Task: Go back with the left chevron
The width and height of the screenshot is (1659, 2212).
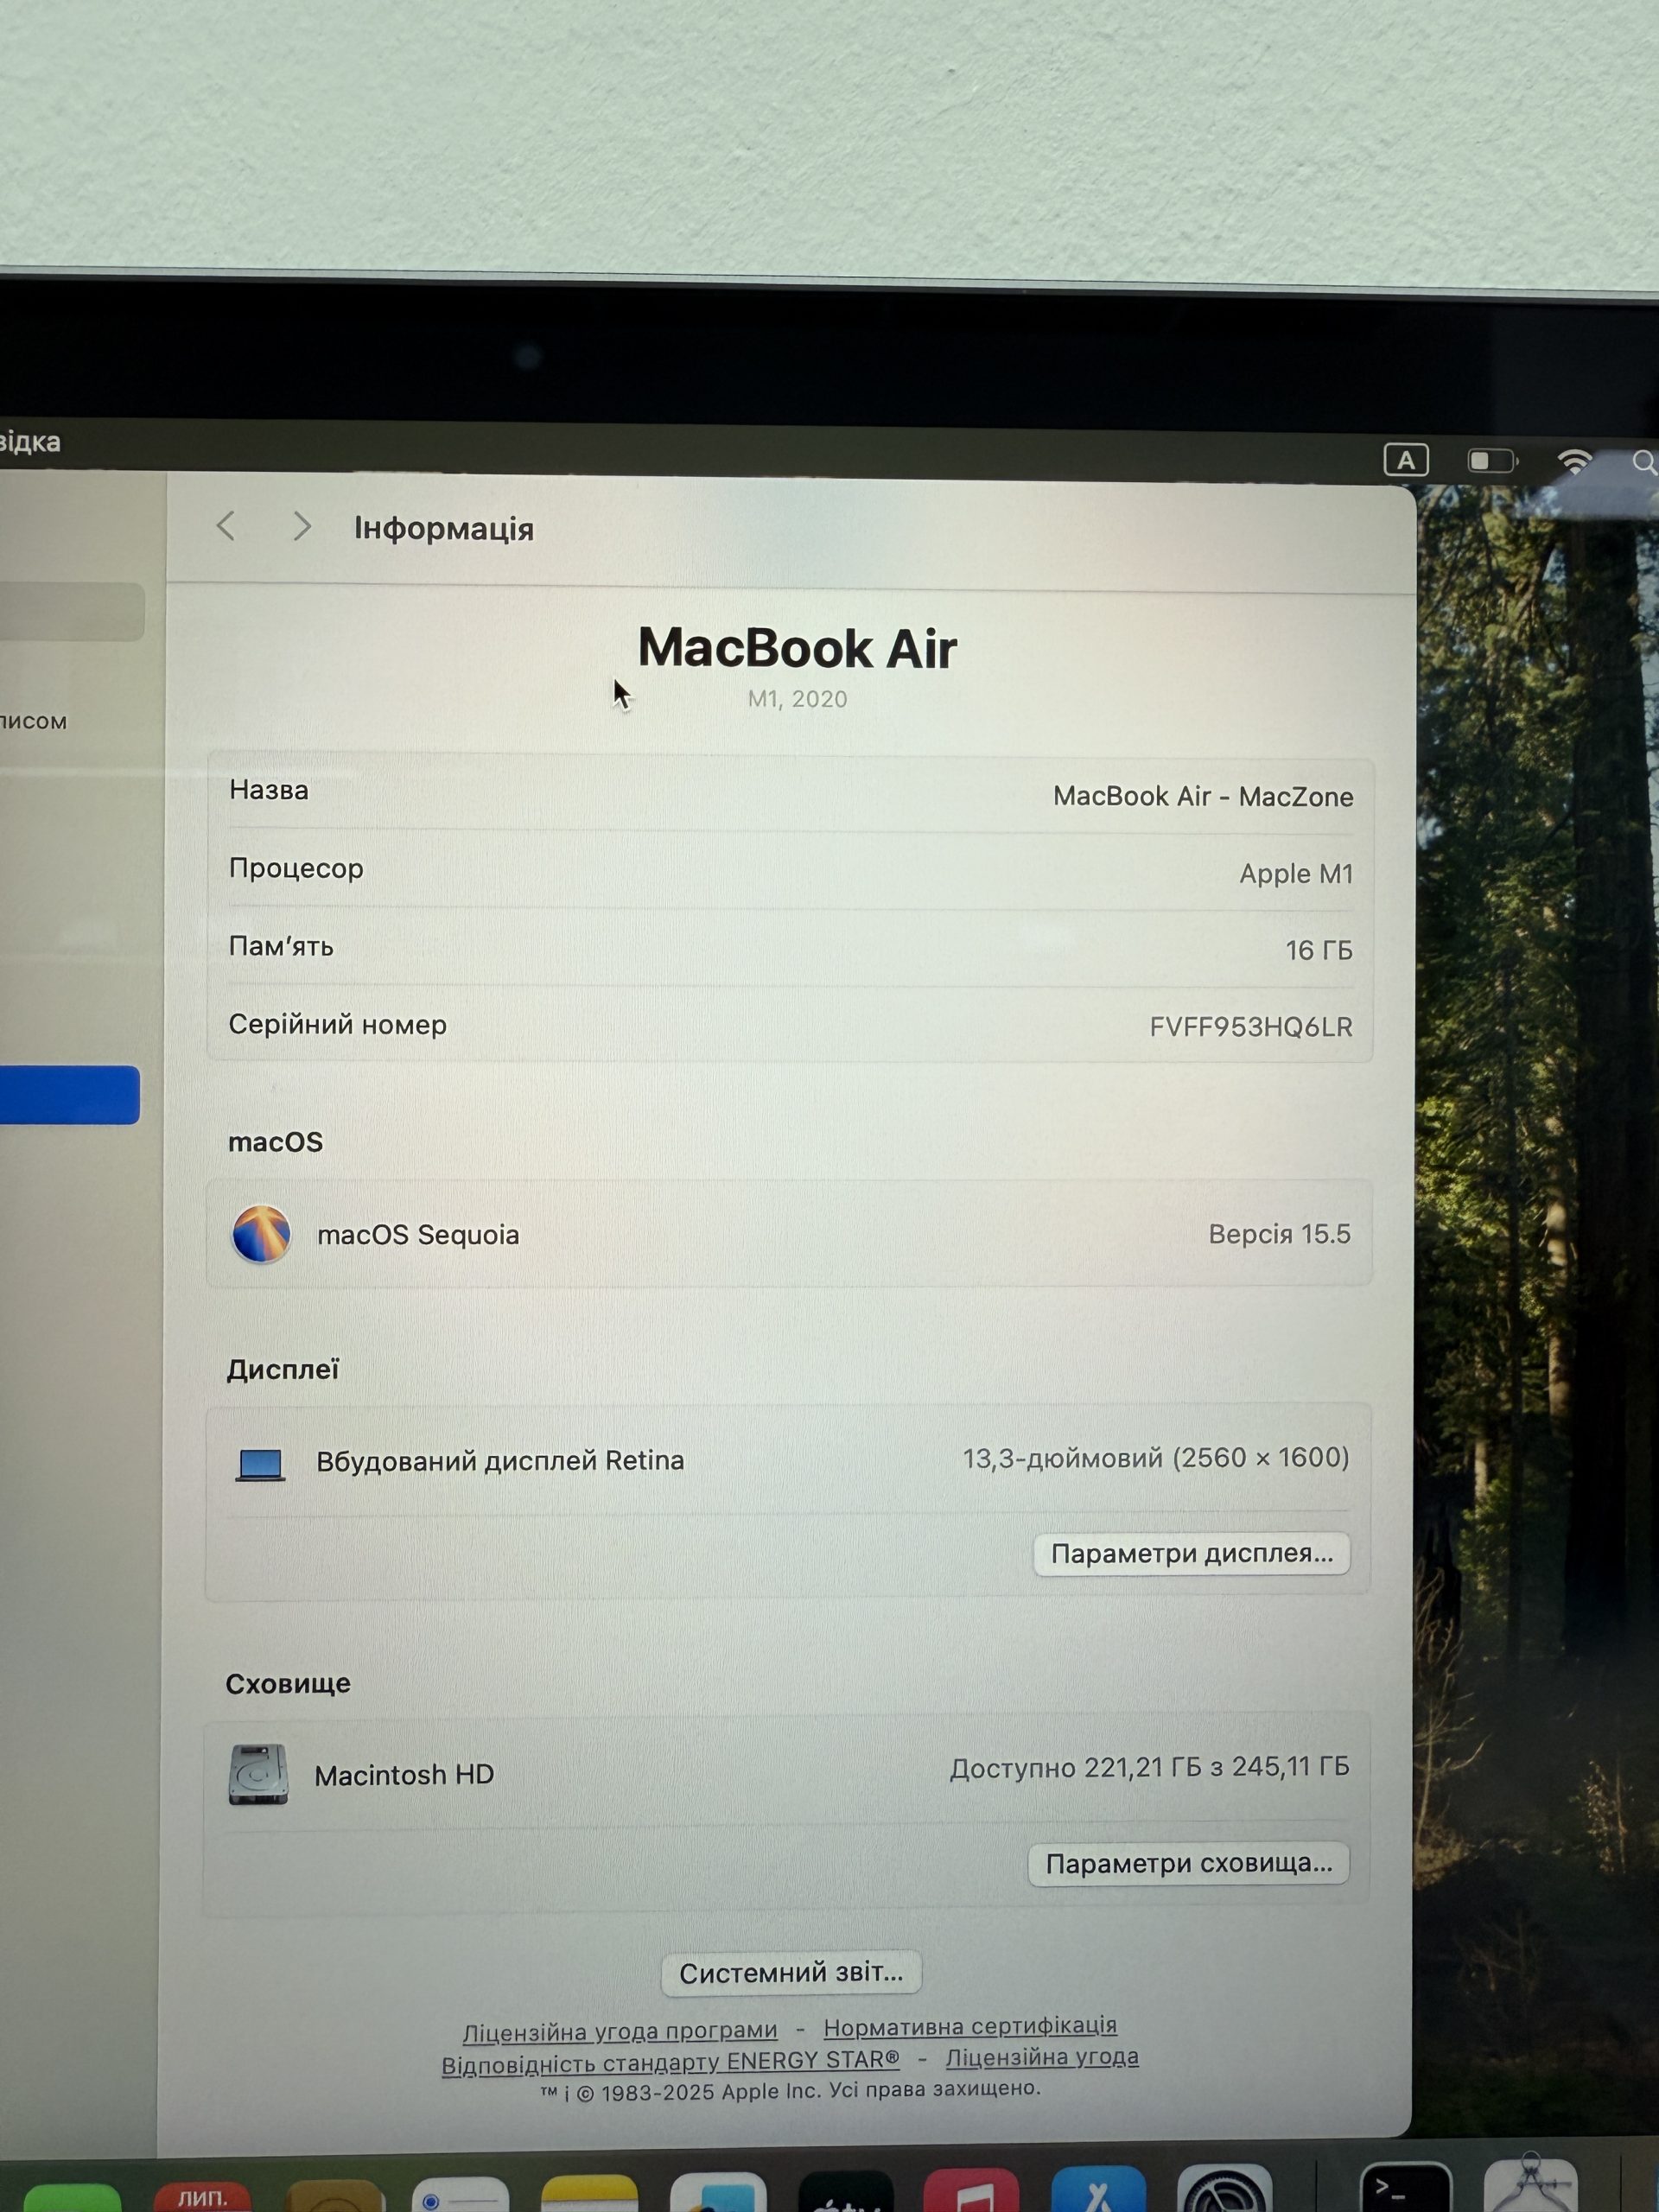Action: point(226,525)
